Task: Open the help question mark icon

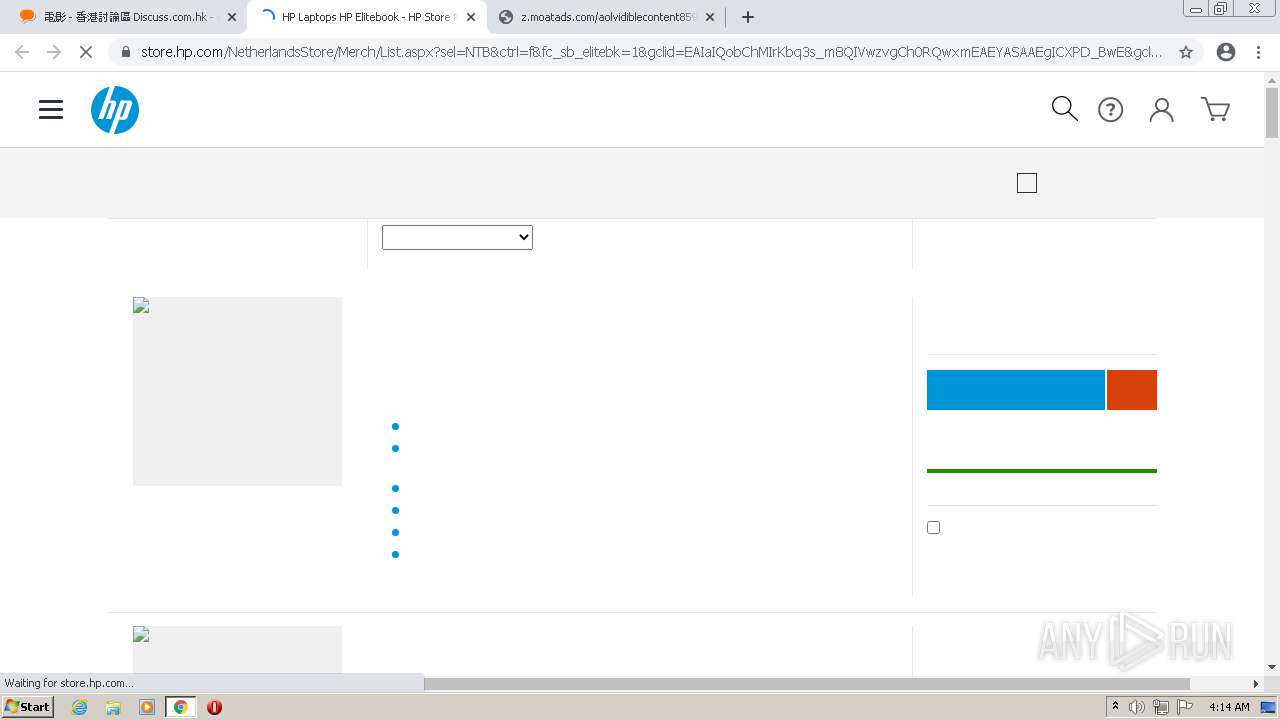Action: 1110,110
